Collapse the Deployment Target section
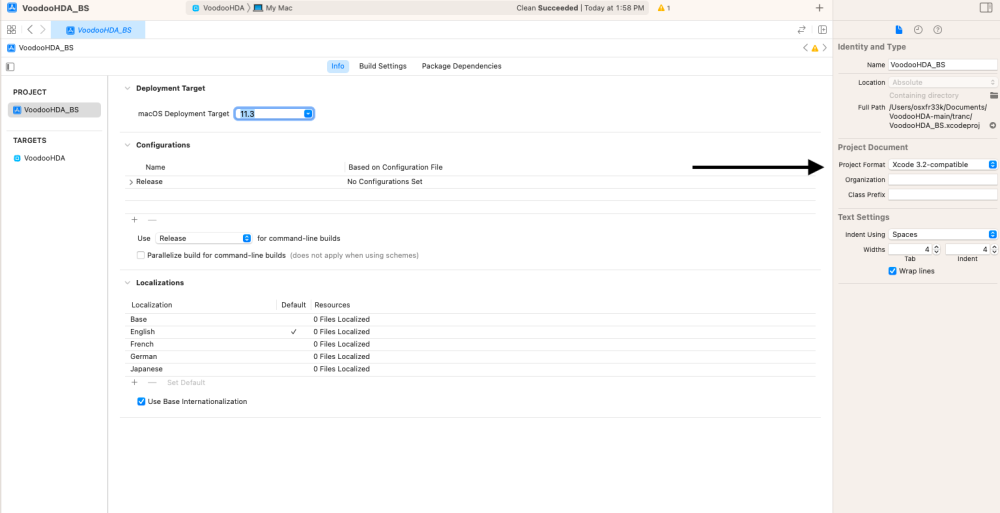The height and width of the screenshot is (513, 1000). 128,89
